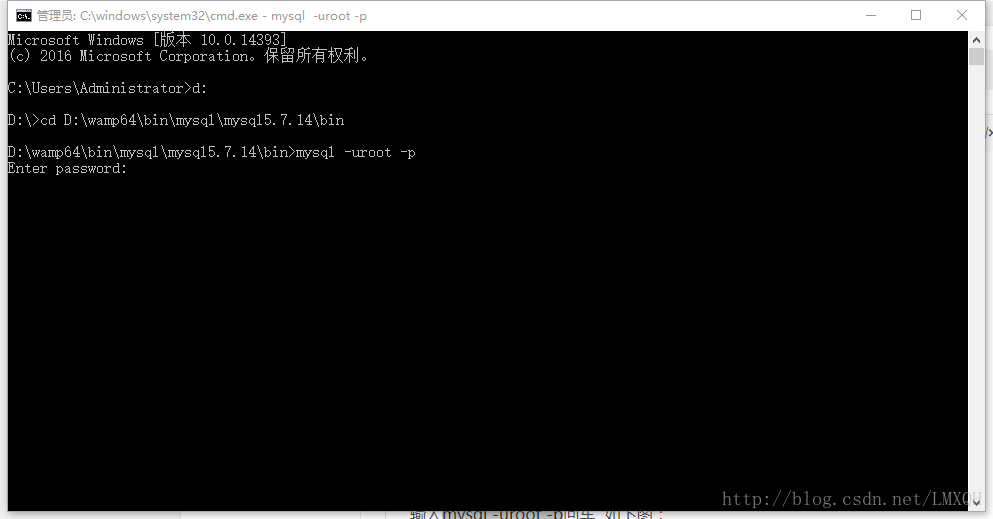This screenshot has width=993, height=519.
Task: Click the cd D:\wamp64\bin\mysql line
Action: click(x=176, y=120)
